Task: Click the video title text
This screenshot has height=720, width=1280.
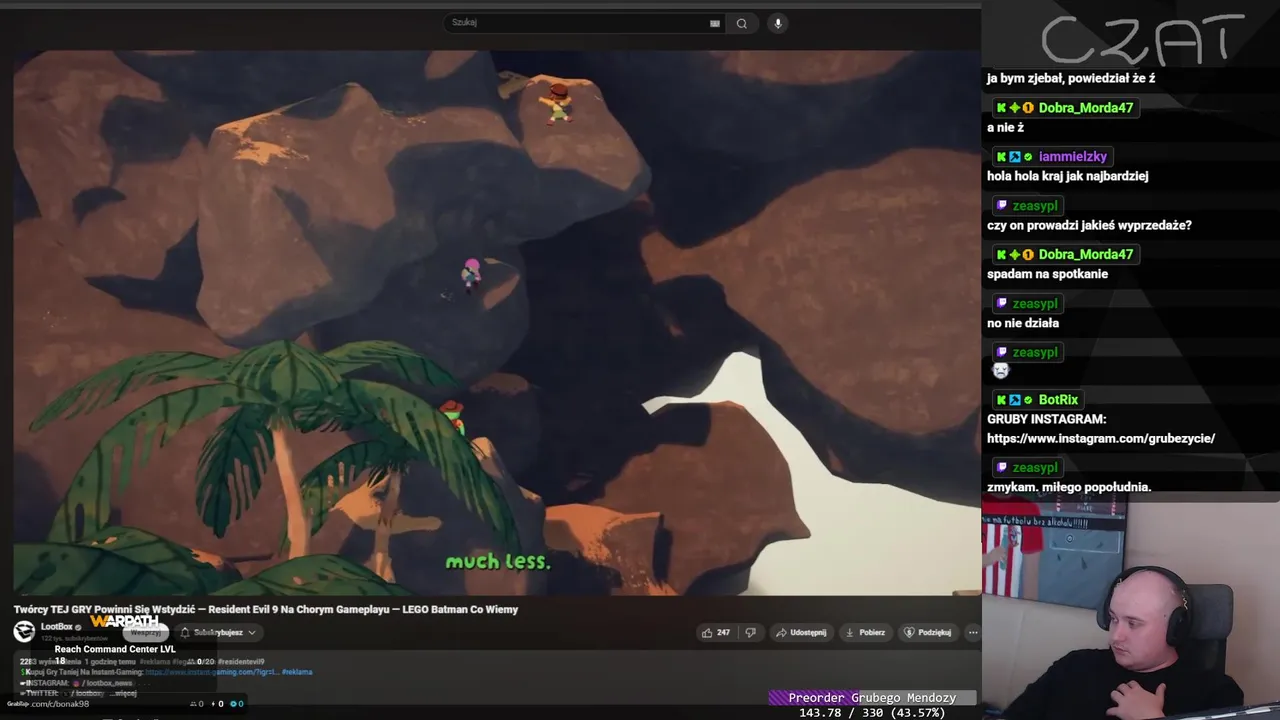Action: click(x=266, y=609)
